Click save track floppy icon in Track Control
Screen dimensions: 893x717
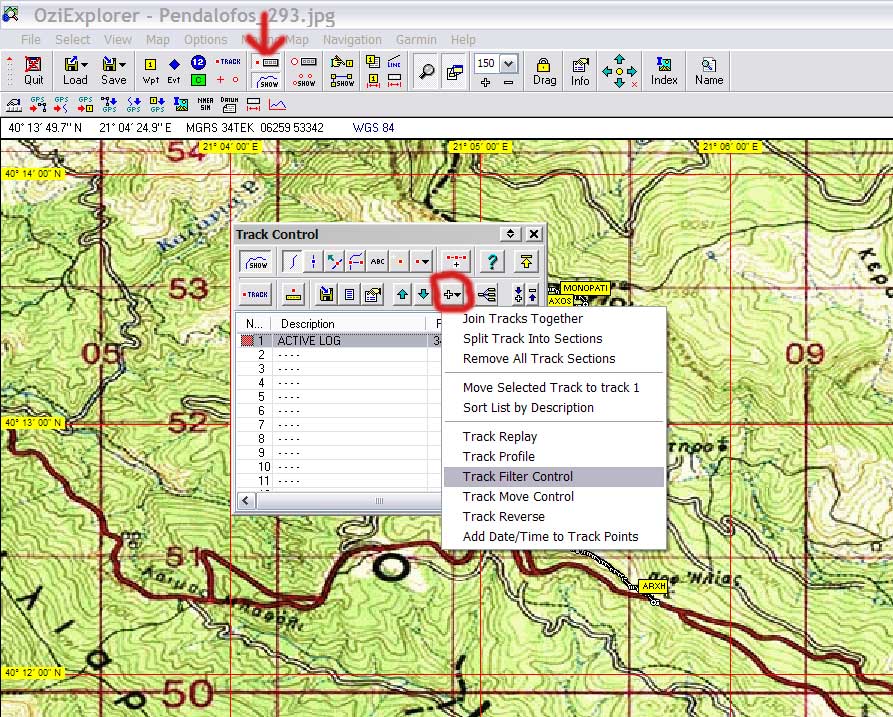tap(325, 294)
